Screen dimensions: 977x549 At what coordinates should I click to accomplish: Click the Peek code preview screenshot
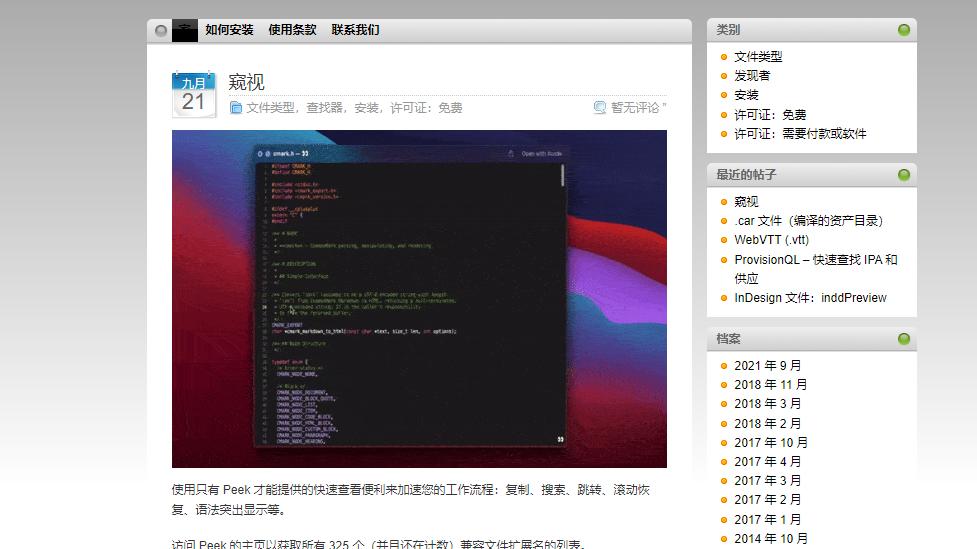[x=419, y=299]
